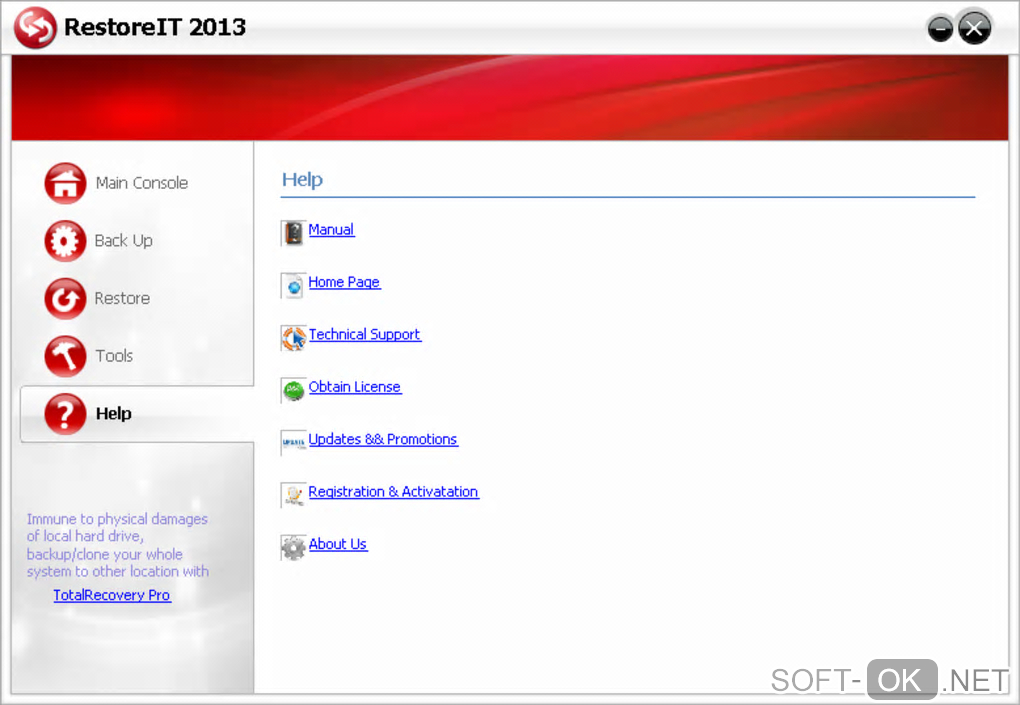
Task: Follow the TotalRecovery Pro link
Action: 112,595
